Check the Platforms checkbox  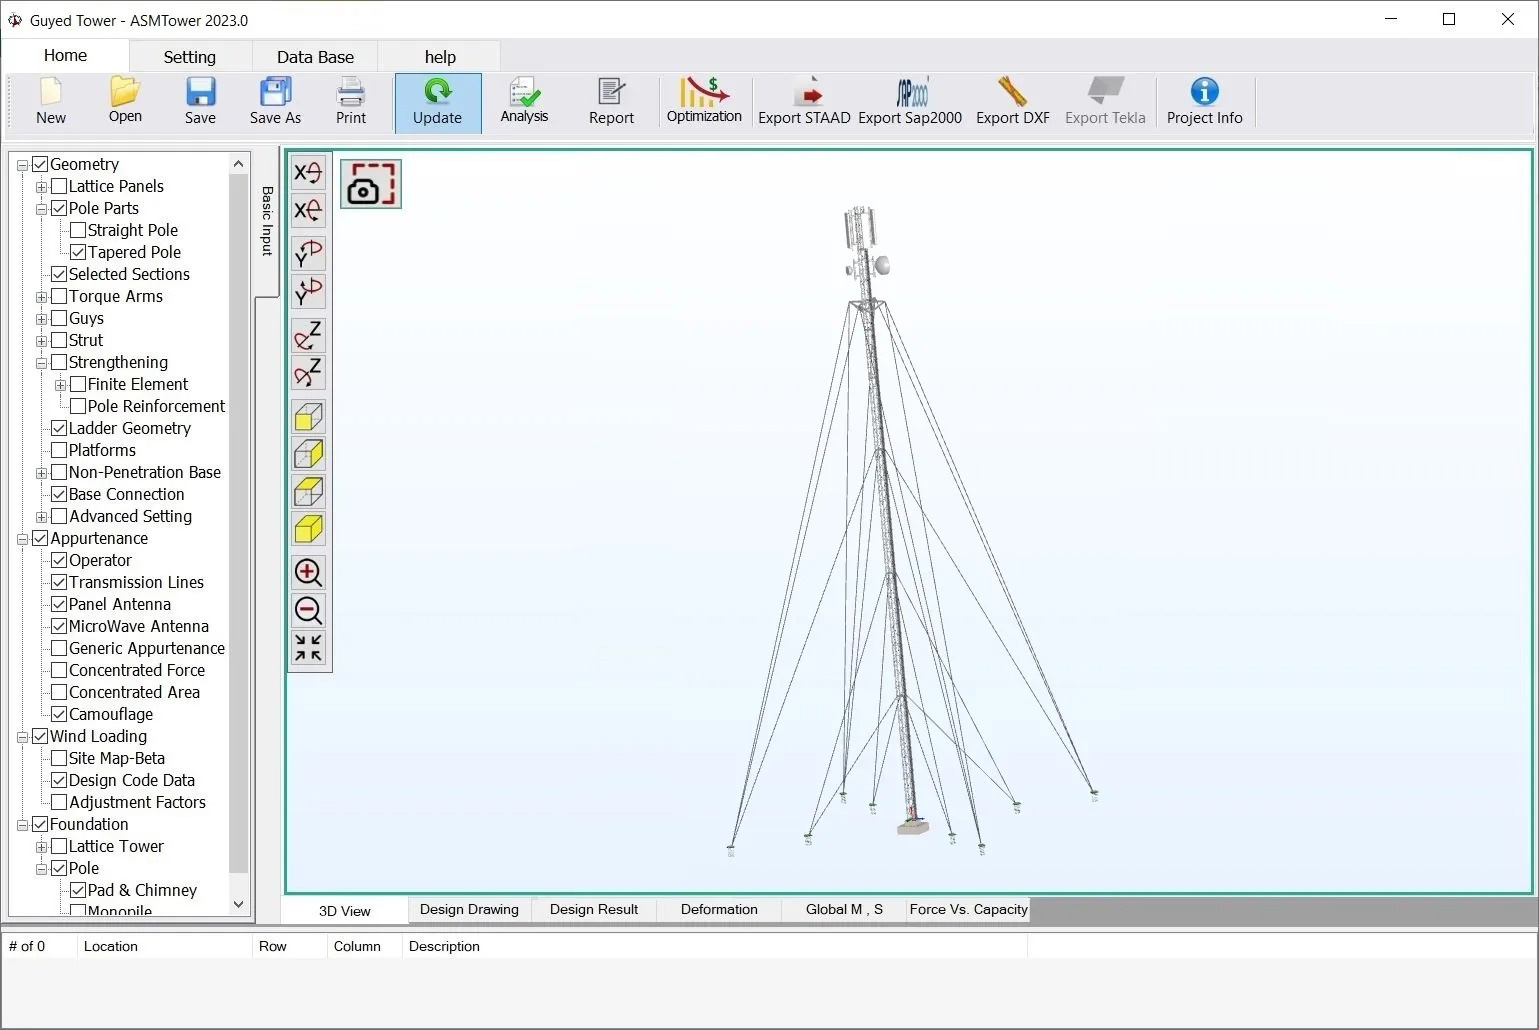pos(59,450)
